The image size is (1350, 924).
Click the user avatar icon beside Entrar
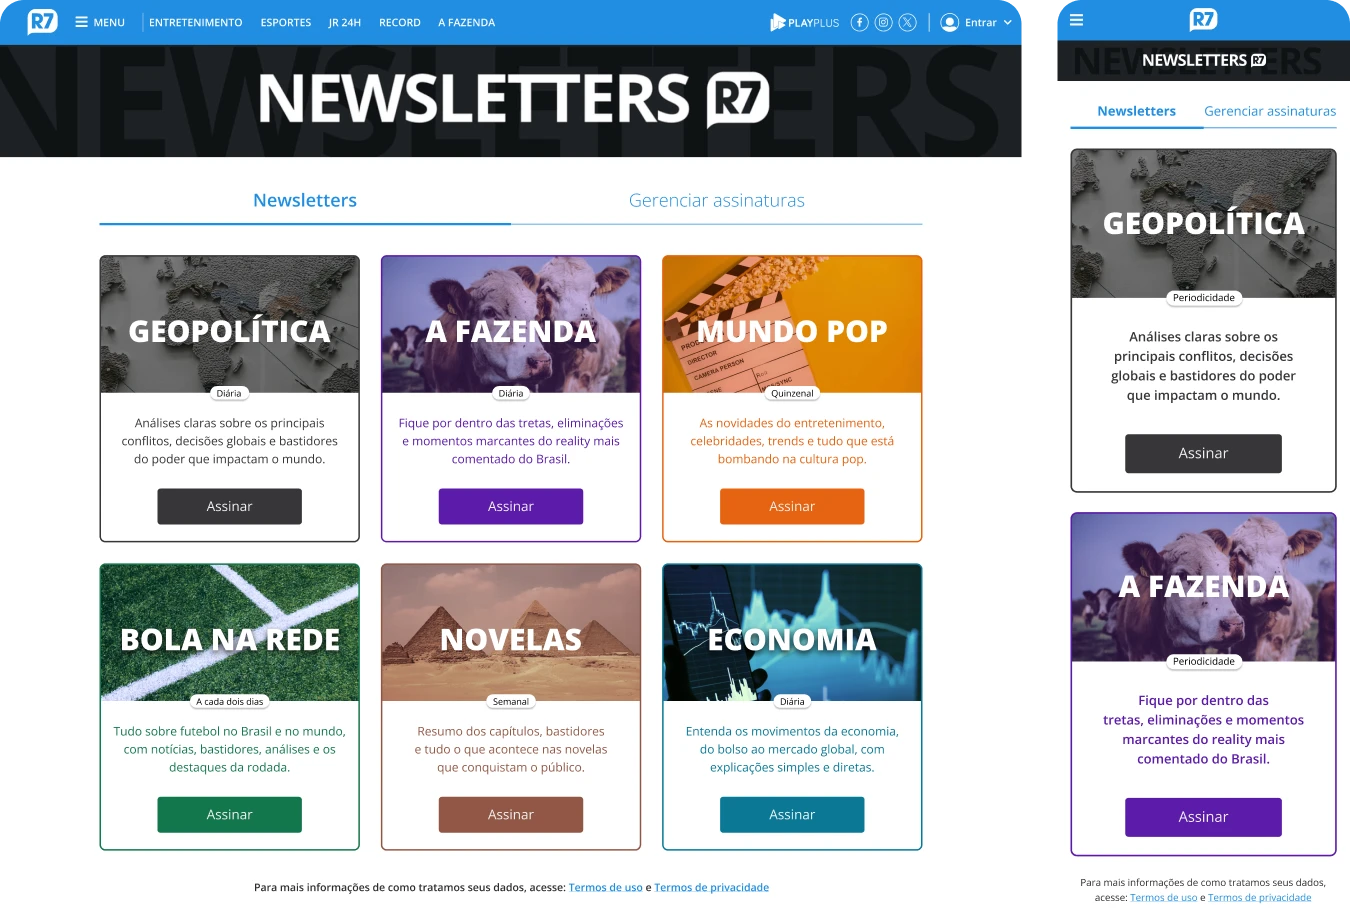coord(950,22)
